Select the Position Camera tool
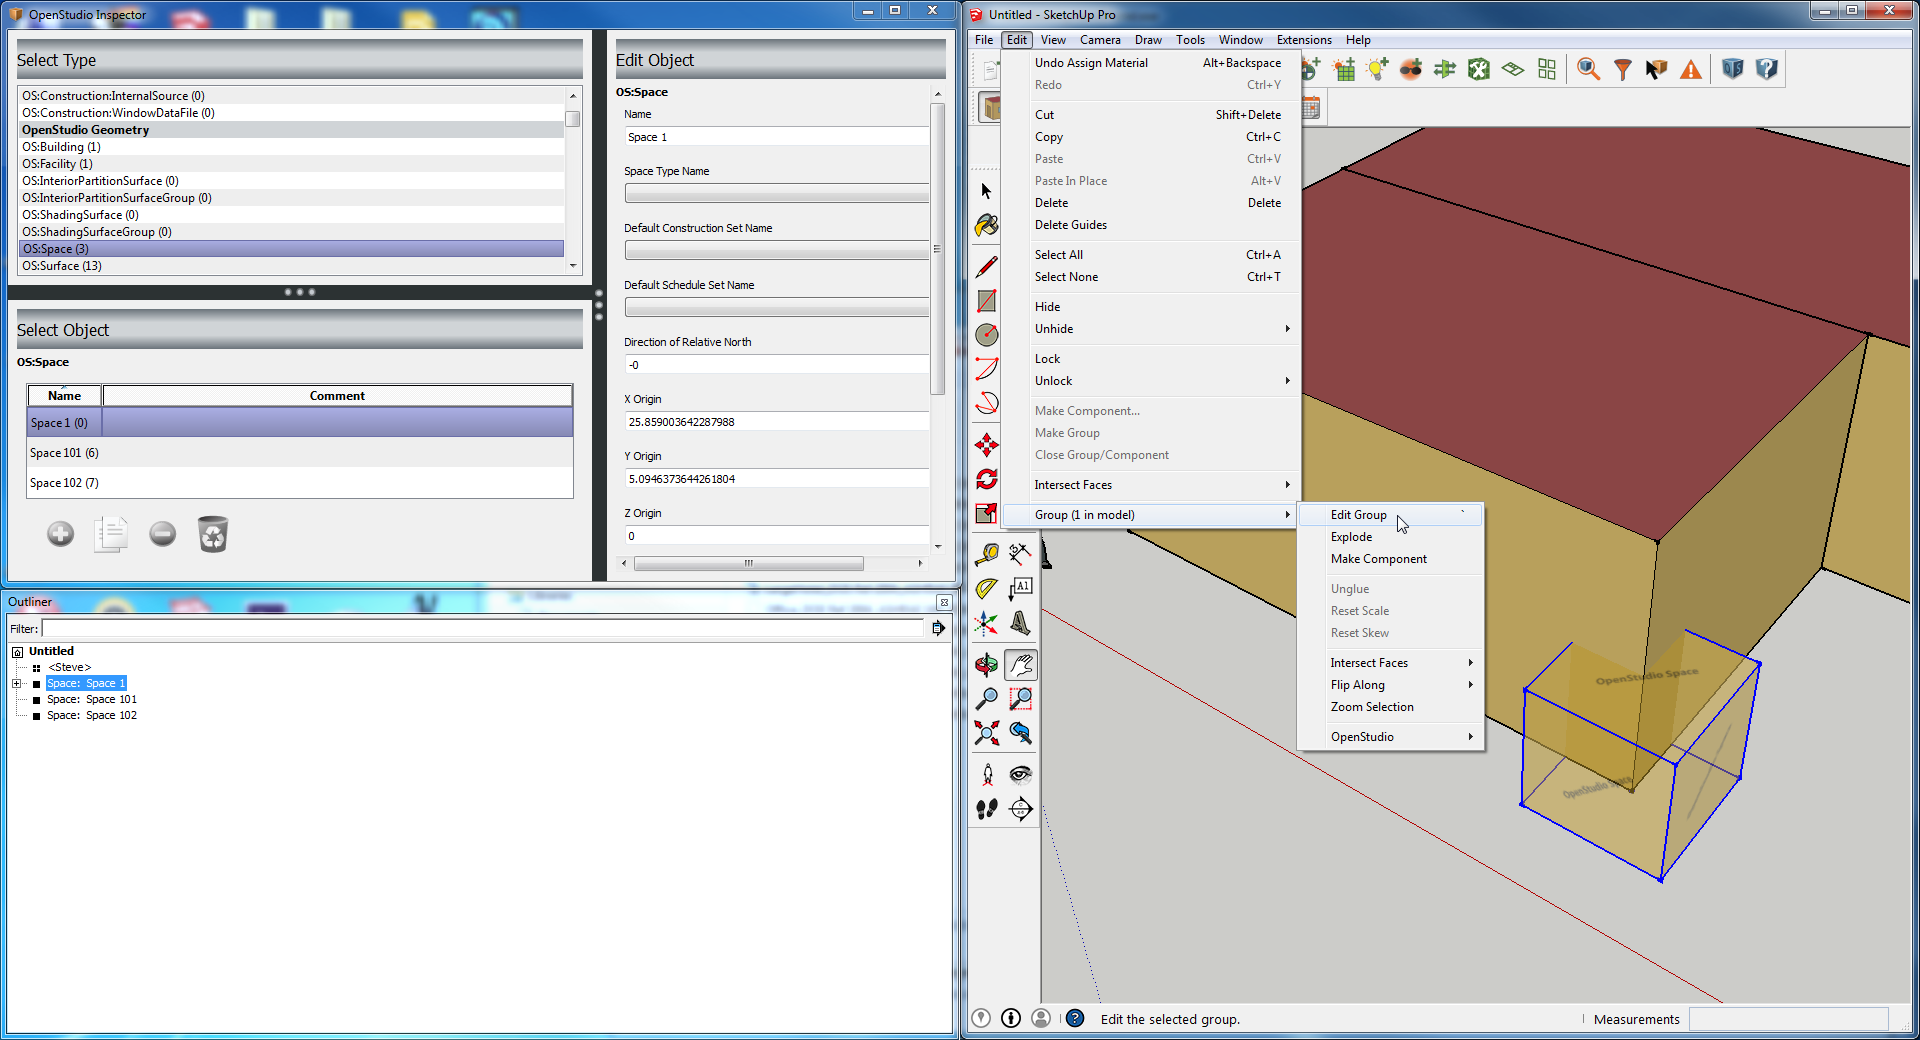Image resolution: width=1920 pixels, height=1040 pixels. 986,775
